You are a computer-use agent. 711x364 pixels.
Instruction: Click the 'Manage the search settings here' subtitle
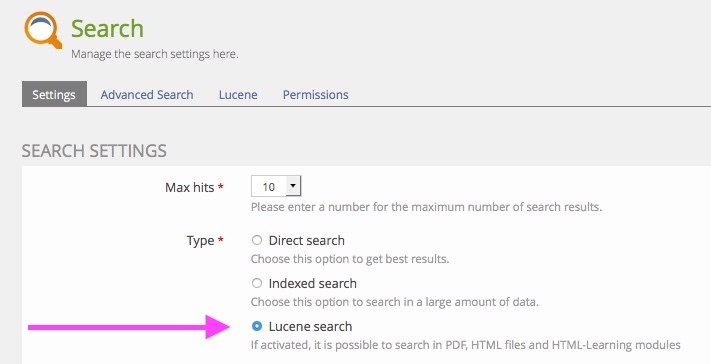tap(155, 54)
